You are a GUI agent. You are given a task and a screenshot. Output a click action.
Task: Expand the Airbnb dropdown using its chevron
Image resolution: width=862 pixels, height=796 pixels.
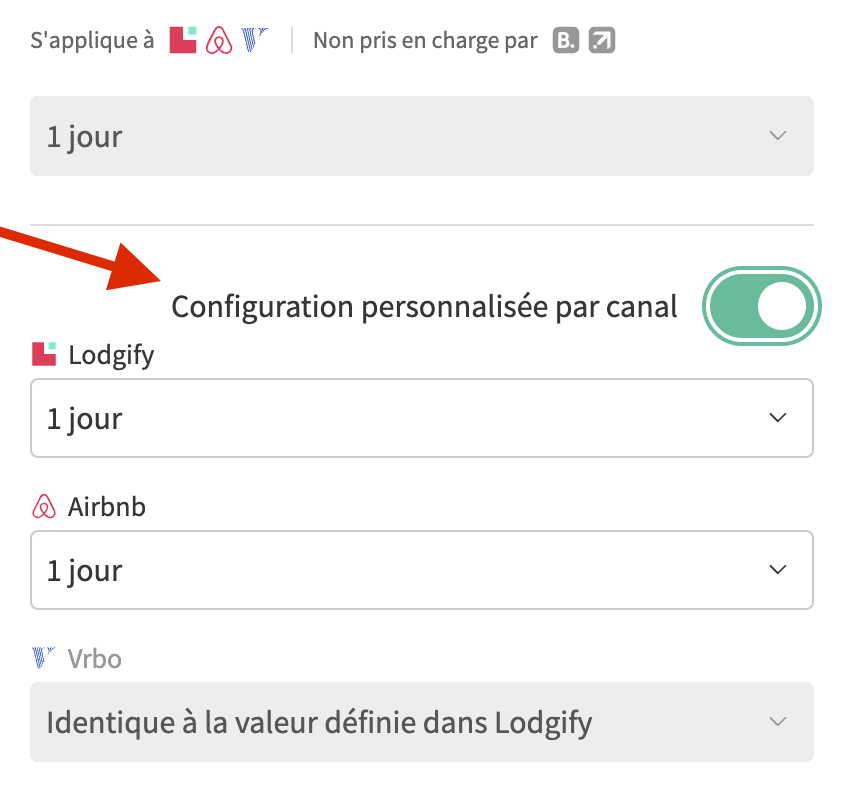click(778, 570)
